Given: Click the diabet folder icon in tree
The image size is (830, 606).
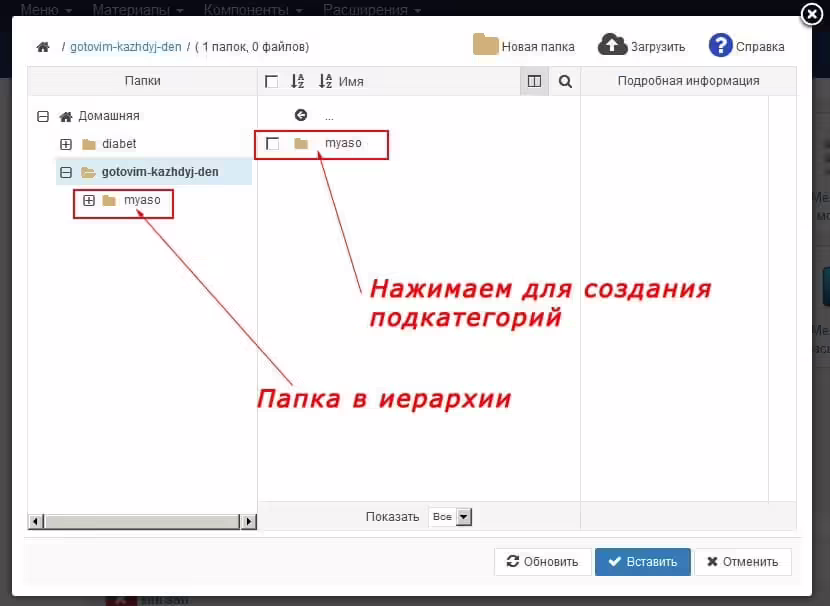Looking at the screenshot, I should pyautogui.click(x=89, y=144).
